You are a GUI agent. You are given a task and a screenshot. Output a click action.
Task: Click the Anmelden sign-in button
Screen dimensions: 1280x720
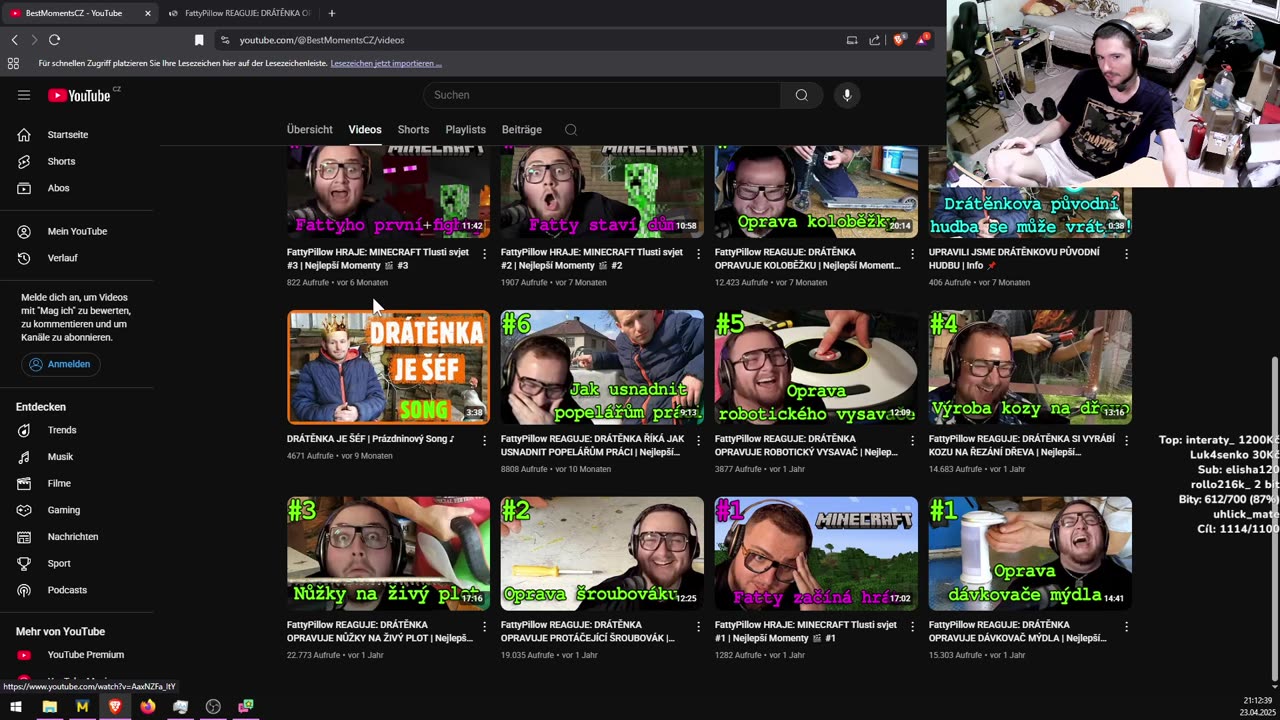pos(61,364)
